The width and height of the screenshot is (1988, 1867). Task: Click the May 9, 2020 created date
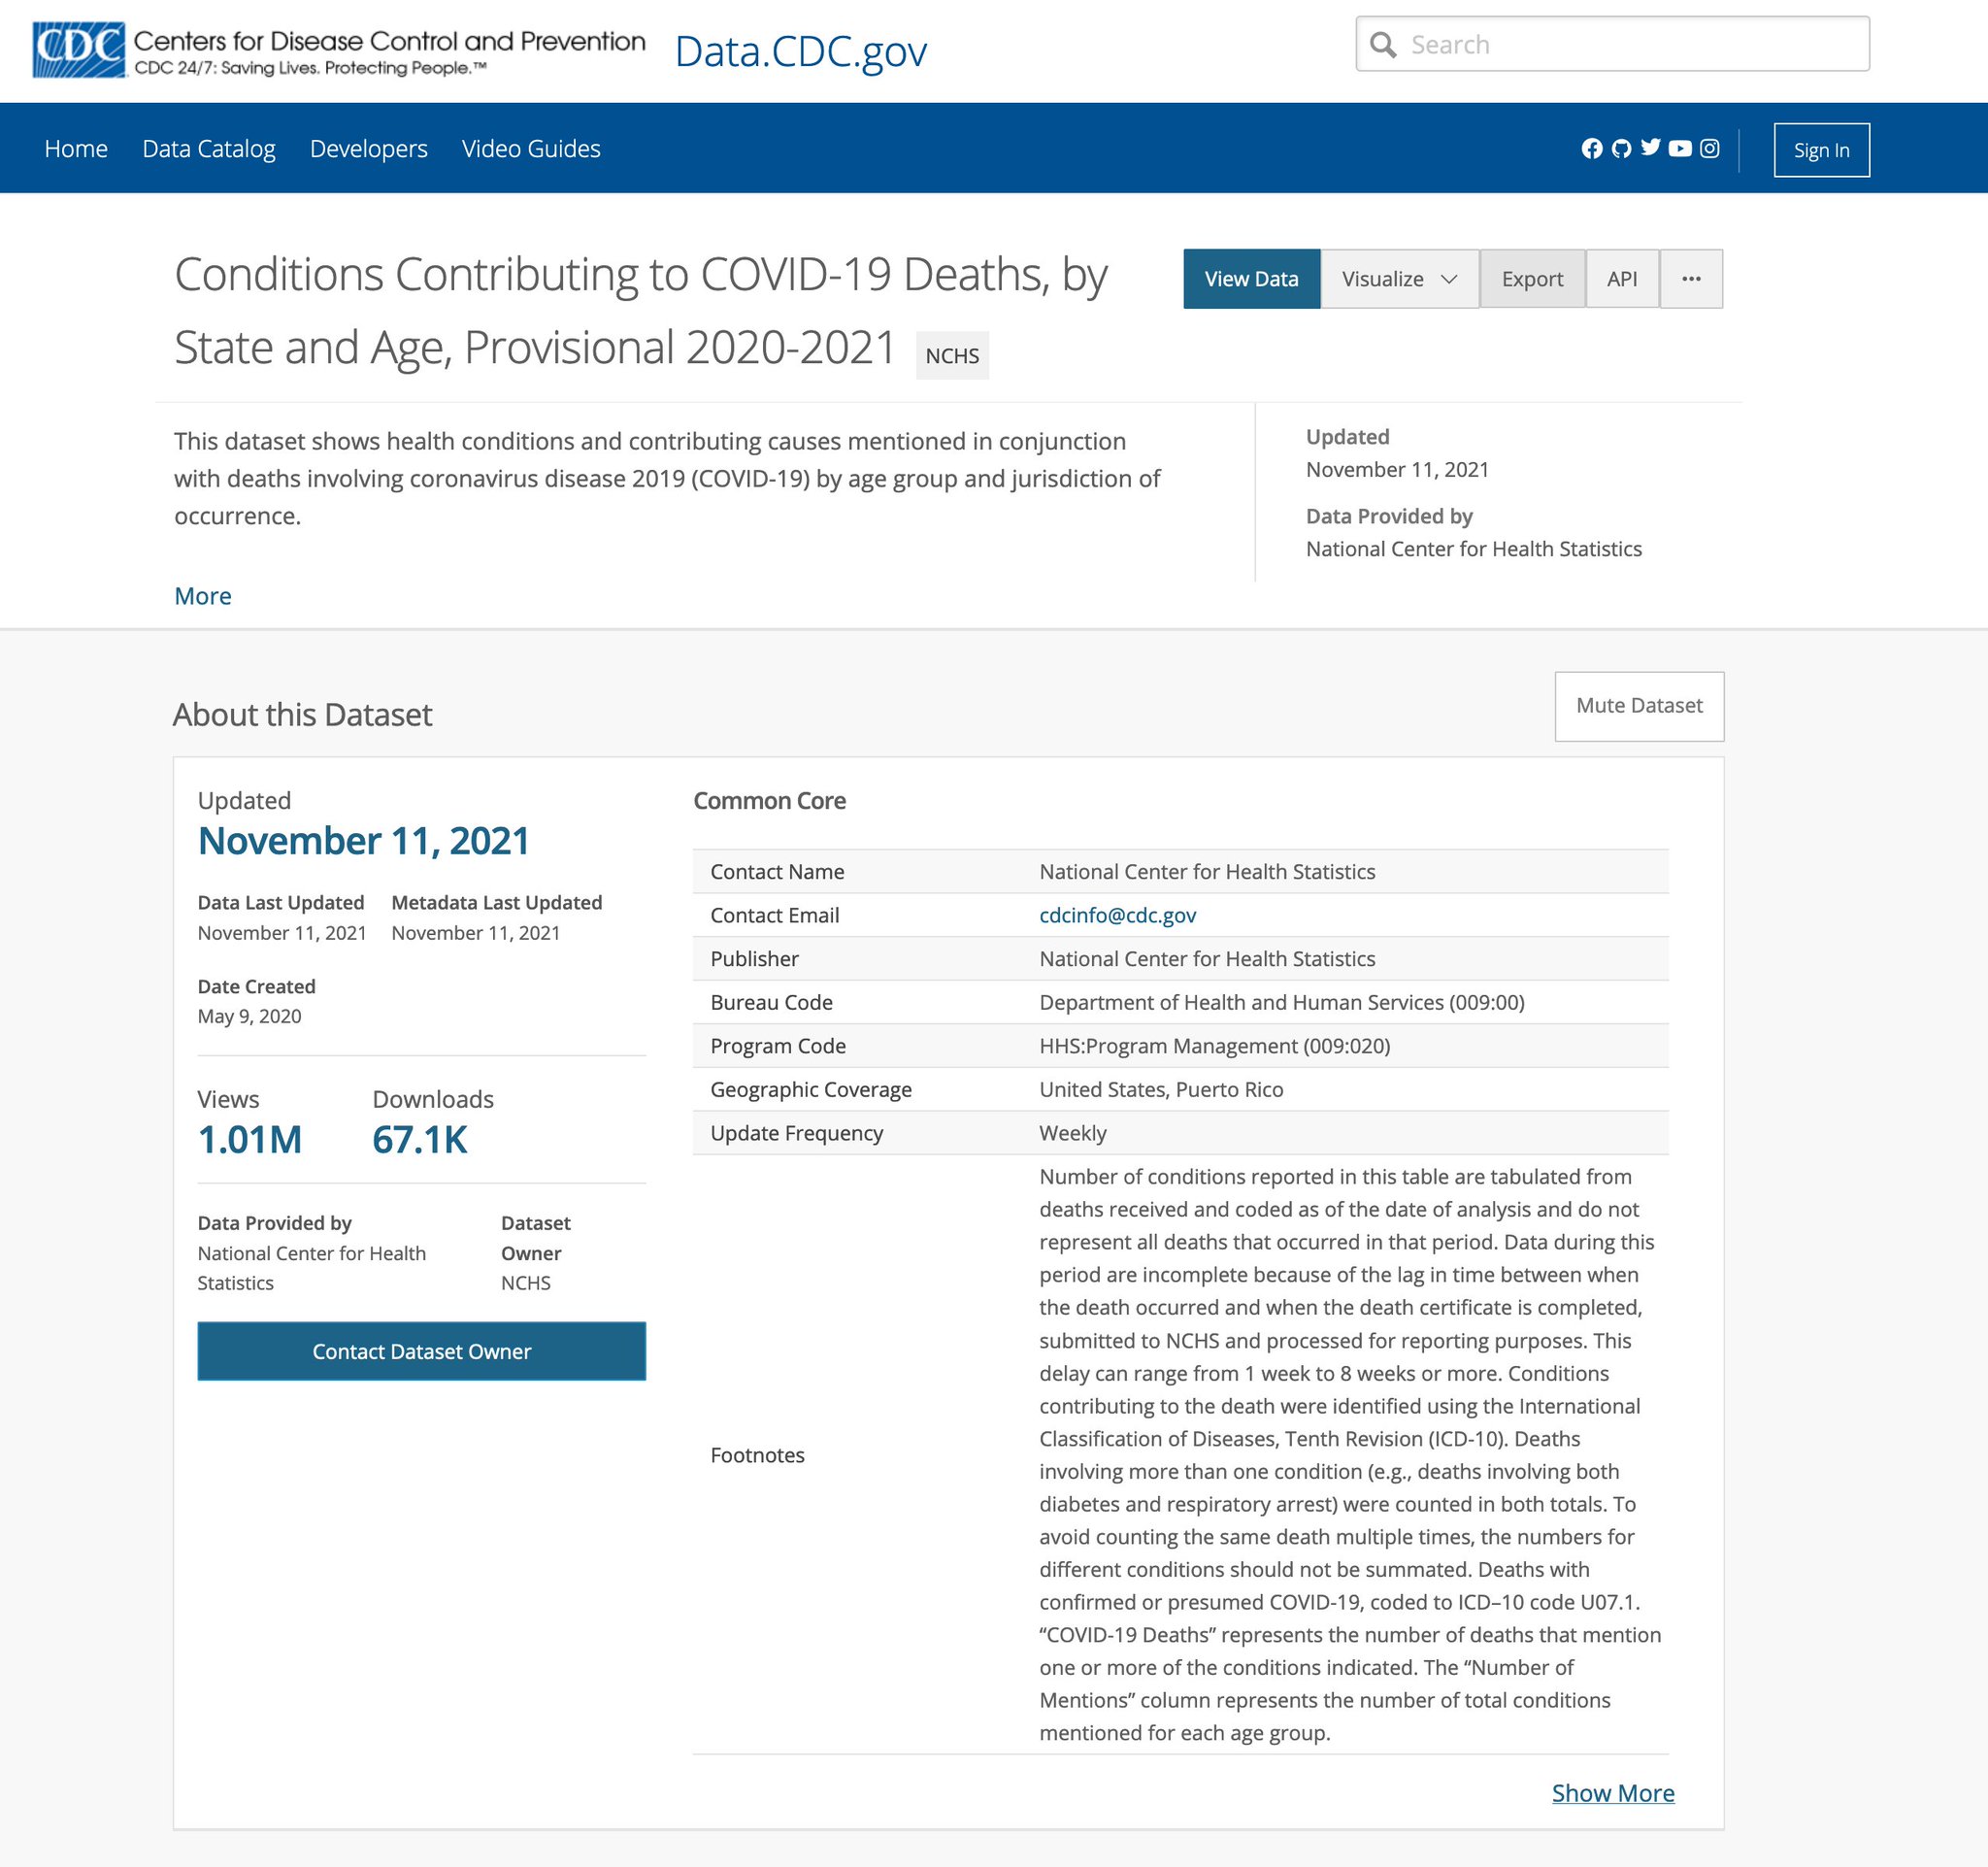coord(249,1016)
